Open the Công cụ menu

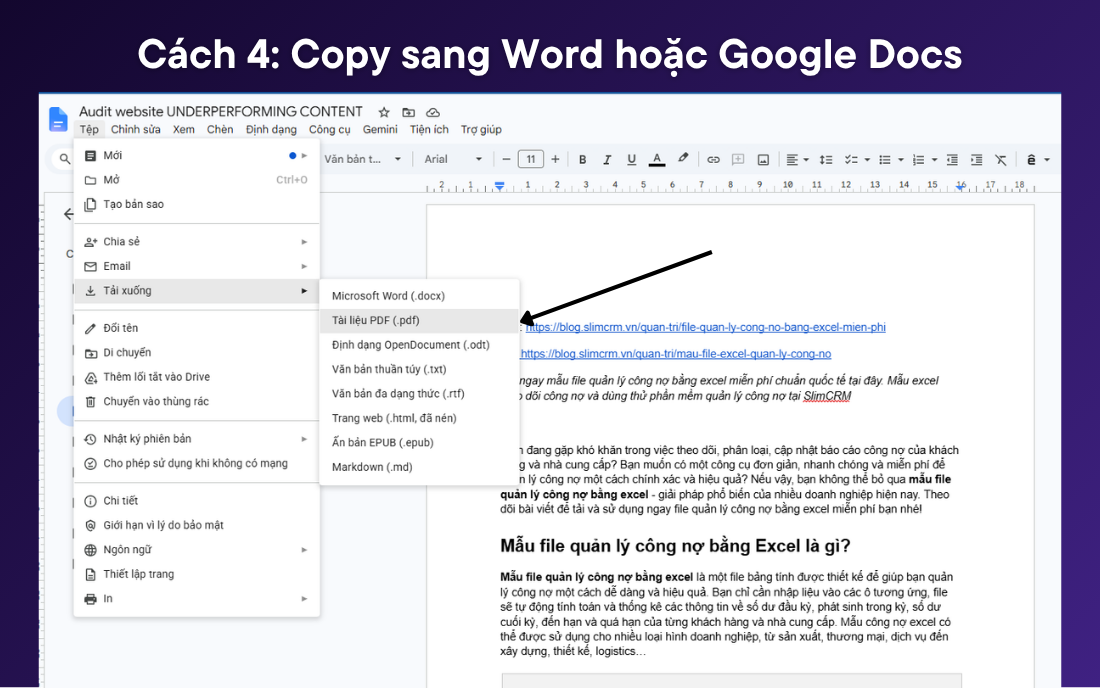[x=330, y=129]
